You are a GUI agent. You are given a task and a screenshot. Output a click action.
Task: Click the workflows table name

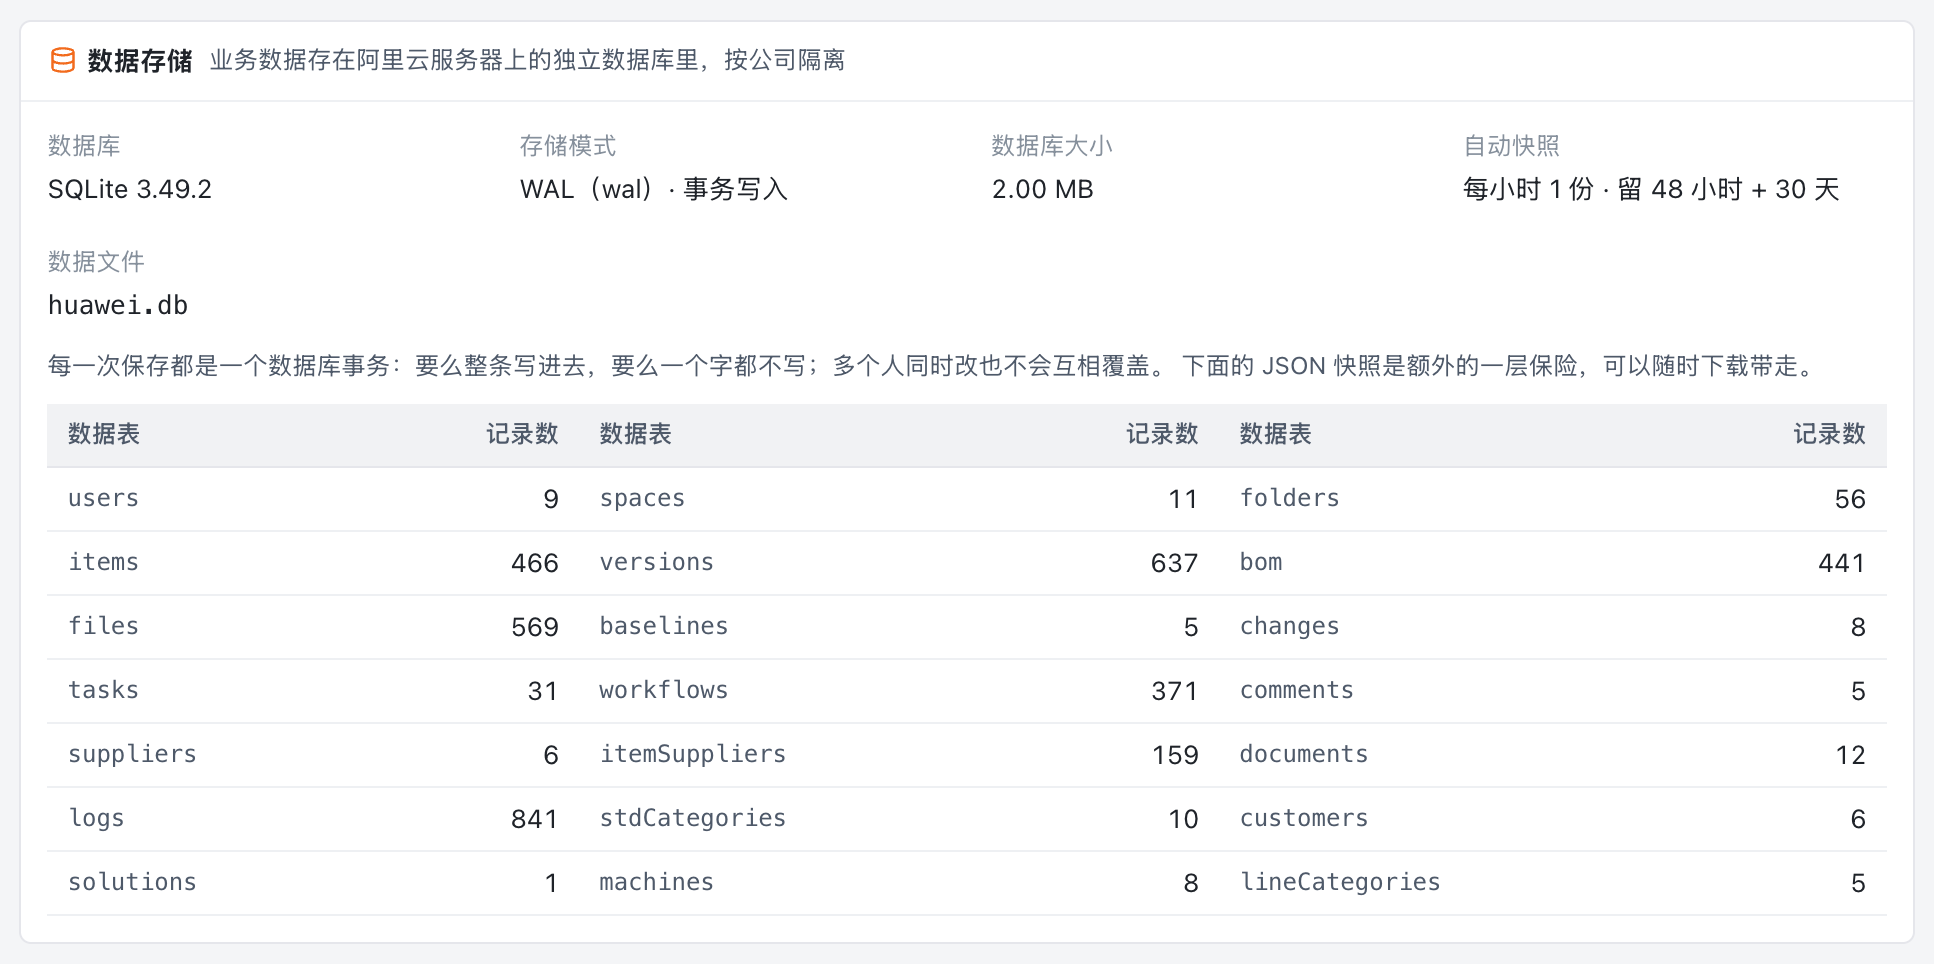pos(664,690)
